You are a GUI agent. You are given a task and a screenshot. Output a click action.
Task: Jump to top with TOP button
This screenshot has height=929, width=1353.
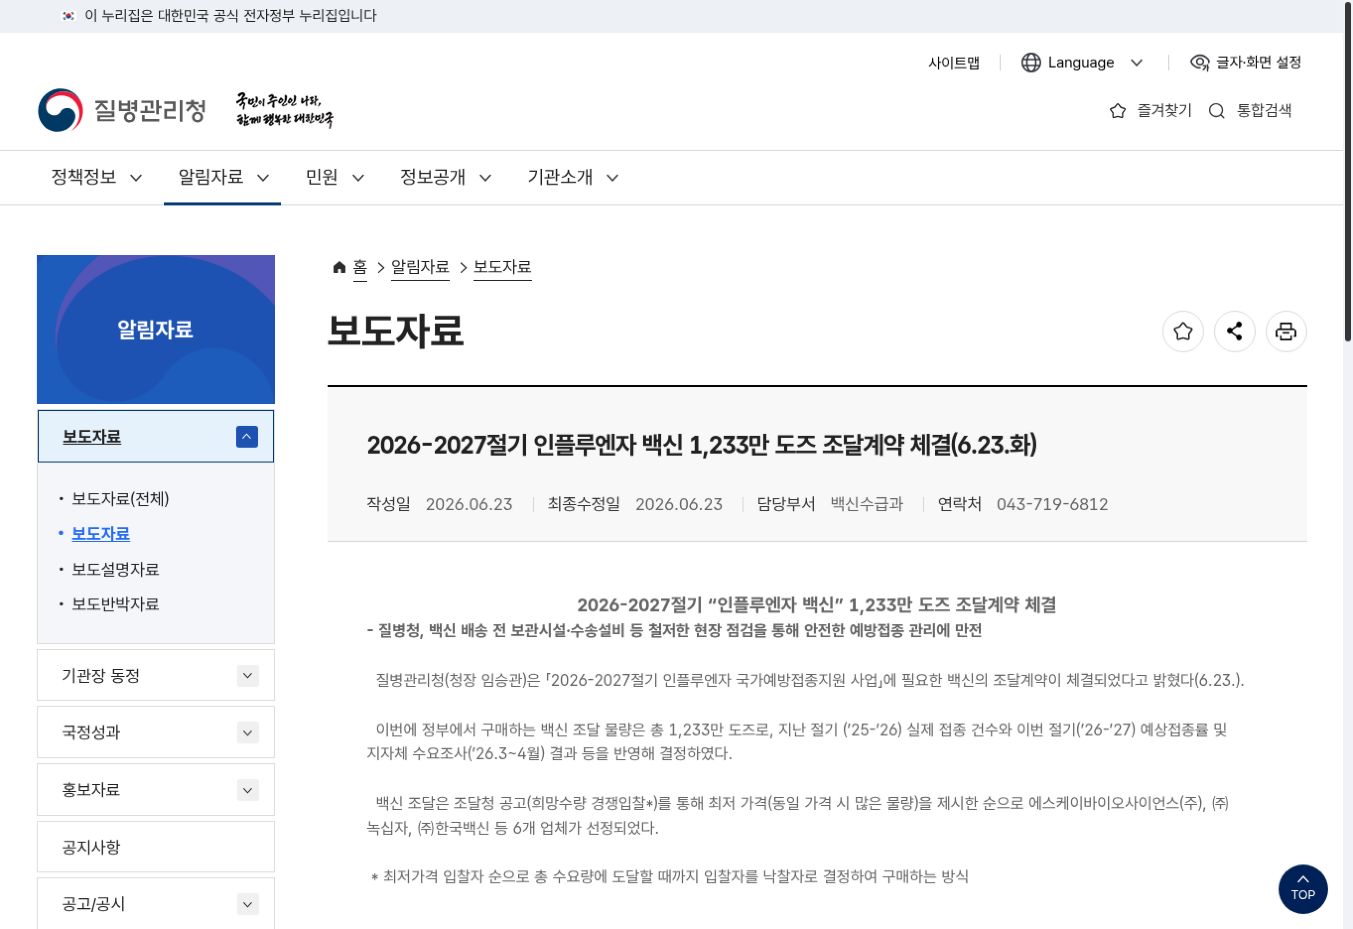(1303, 889)
